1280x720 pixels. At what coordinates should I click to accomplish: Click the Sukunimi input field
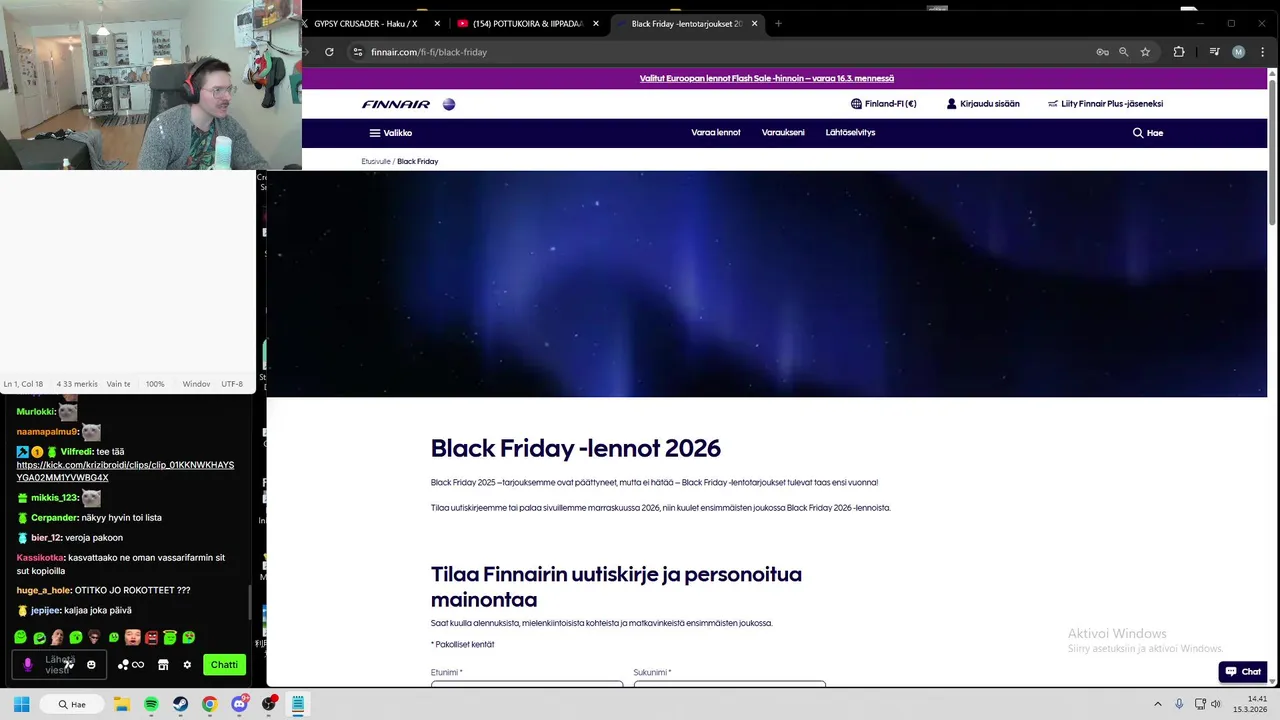click(730, 683)
